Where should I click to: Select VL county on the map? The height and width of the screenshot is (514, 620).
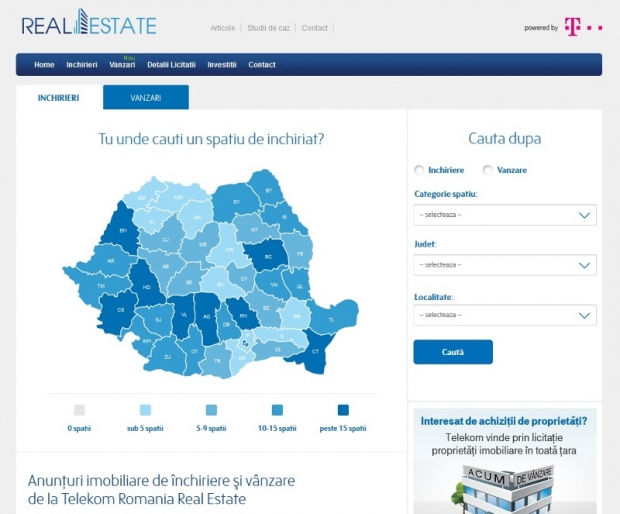coord(183,315)
